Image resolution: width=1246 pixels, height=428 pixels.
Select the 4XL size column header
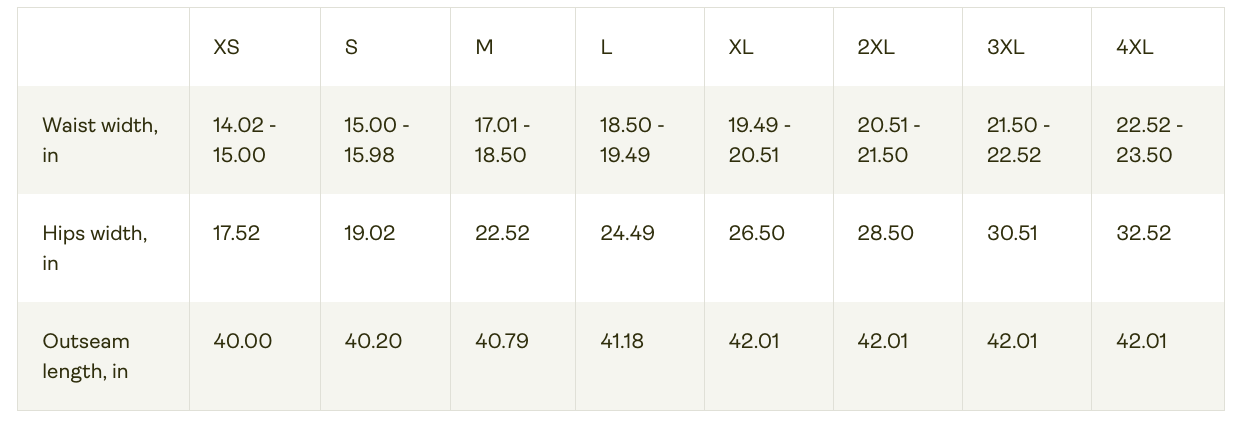coord(1134,47)
